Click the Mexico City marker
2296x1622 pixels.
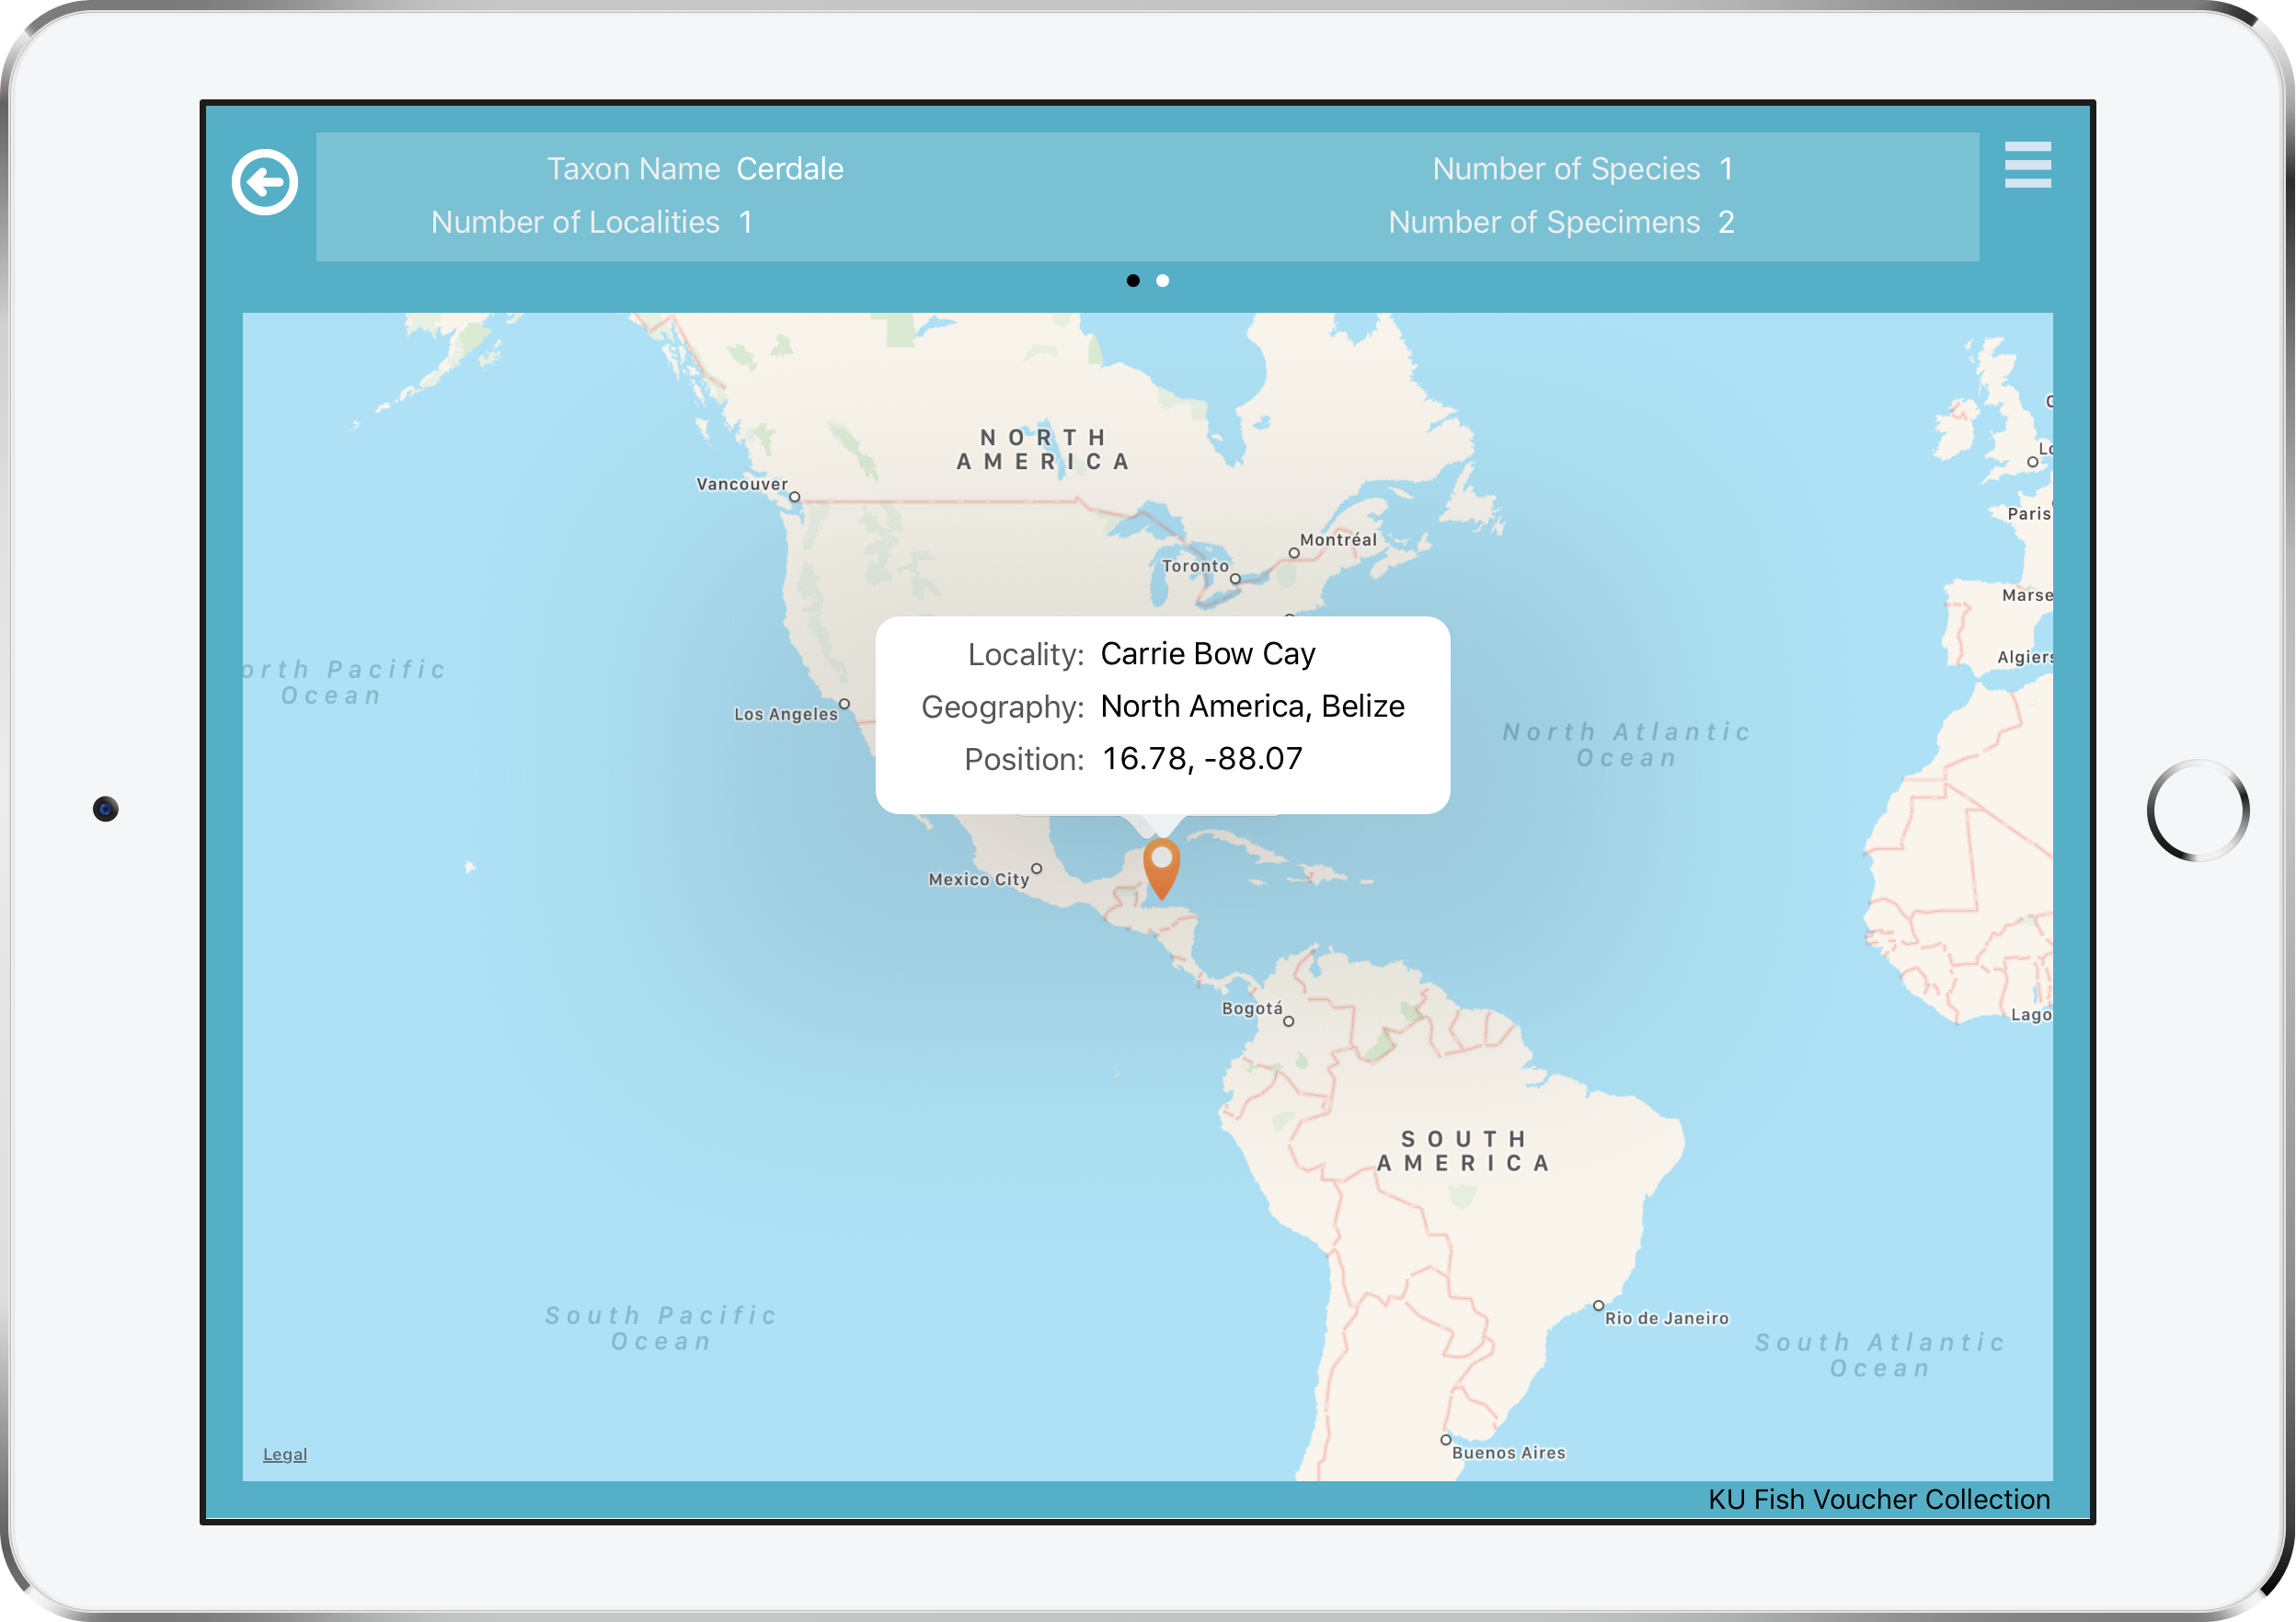coord(1036,869)
